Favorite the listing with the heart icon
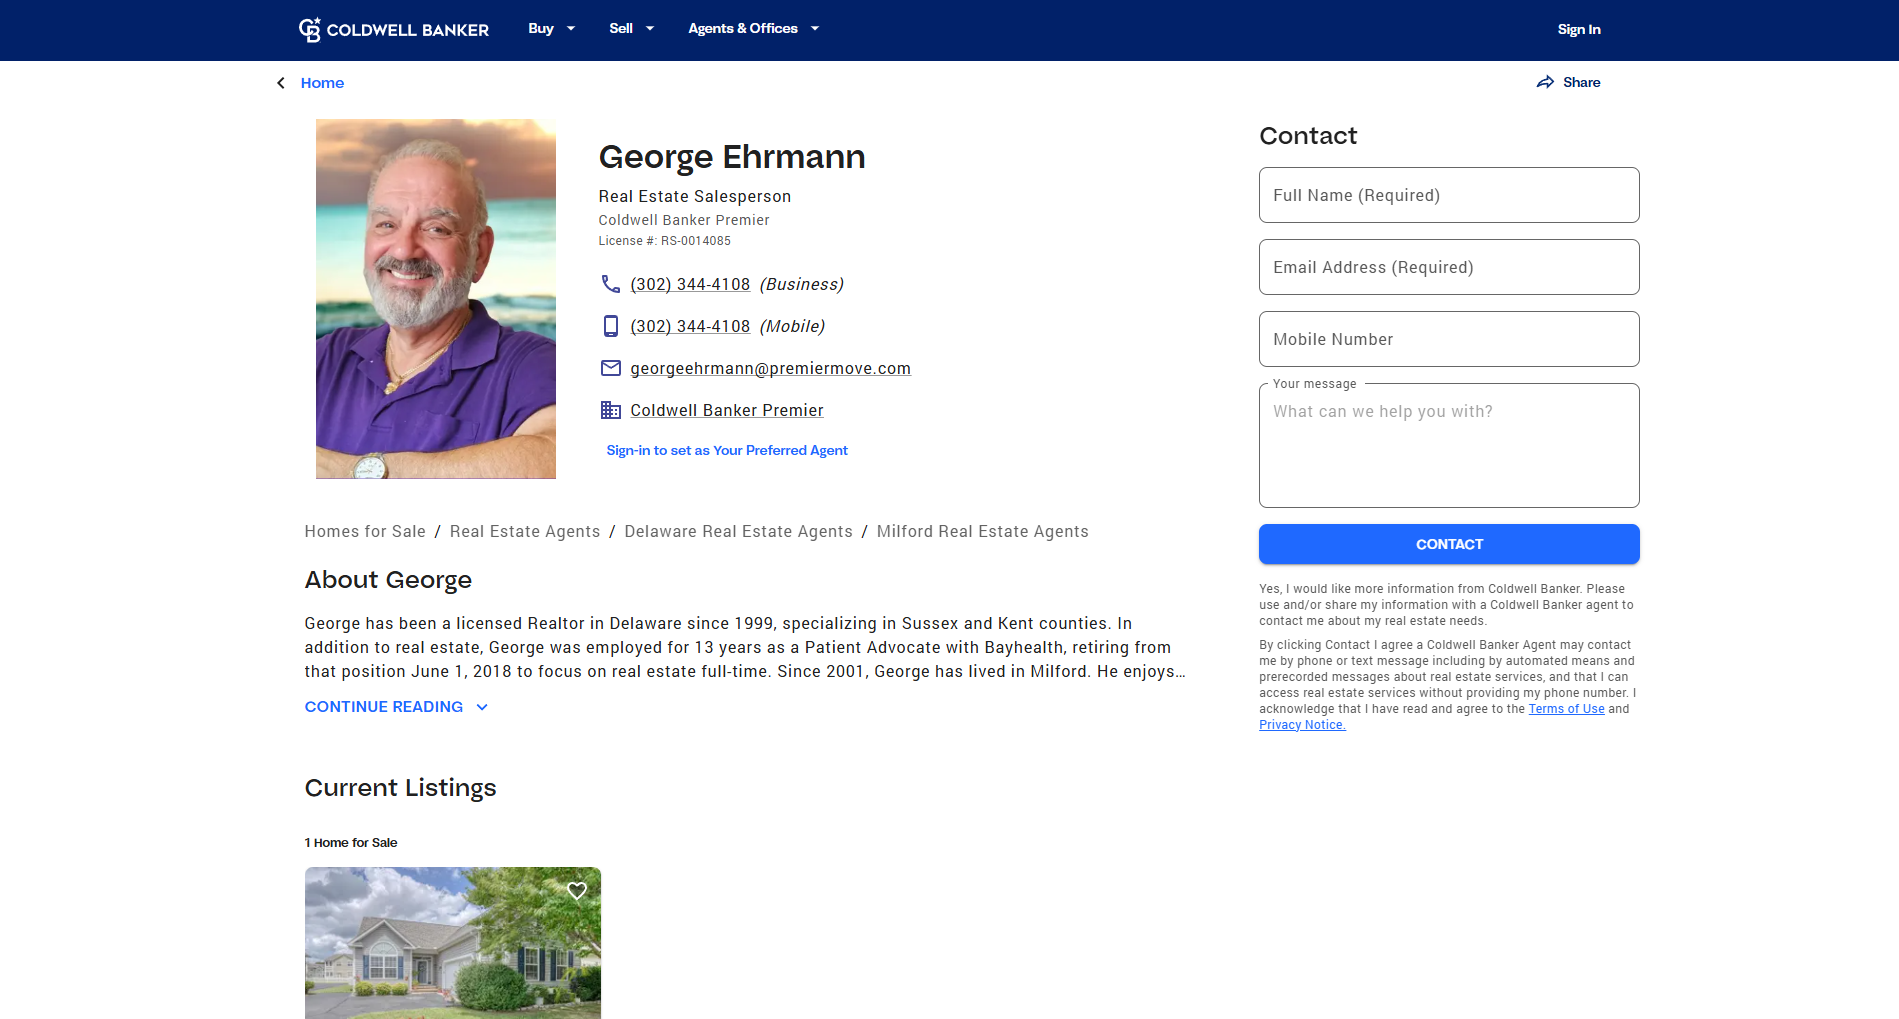The image size is (1899, 1019). click(x=577, y=890)
